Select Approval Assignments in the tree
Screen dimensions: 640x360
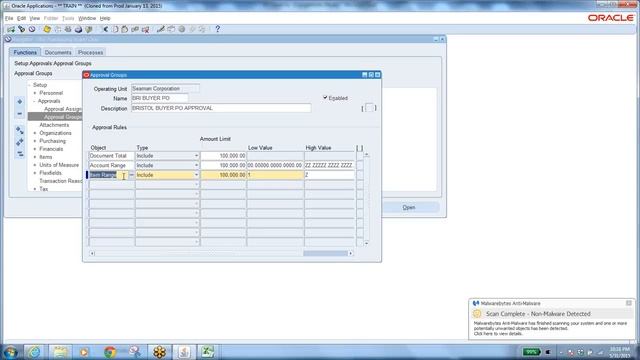pos(63,109)
